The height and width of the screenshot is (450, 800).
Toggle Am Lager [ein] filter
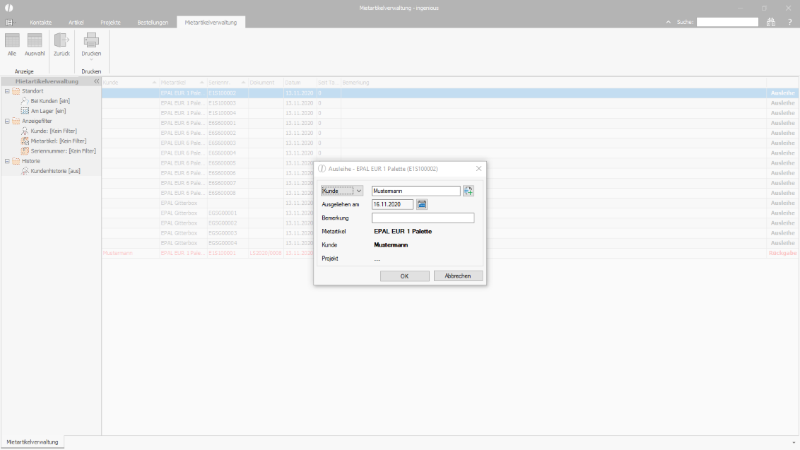coord(43,111)
